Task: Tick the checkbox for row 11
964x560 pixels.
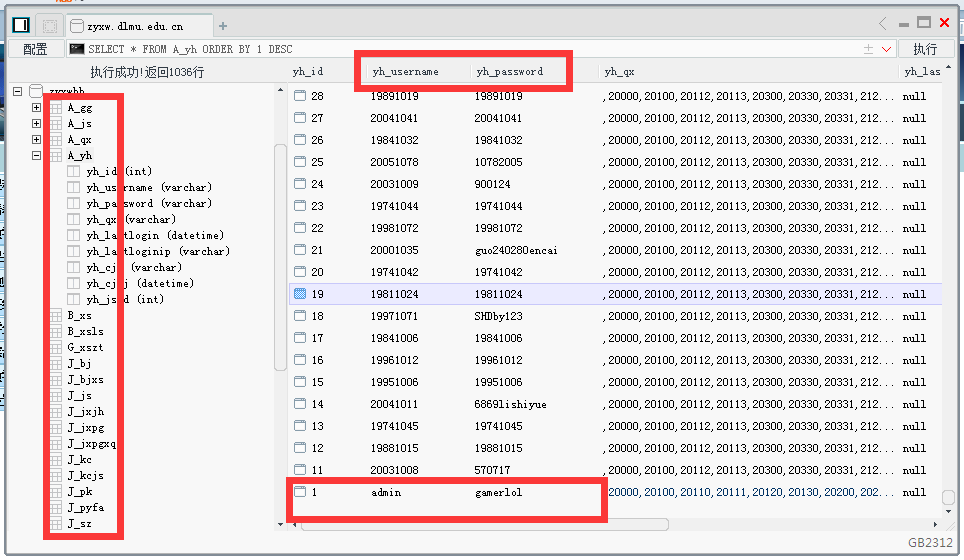Action: [300, 470]
